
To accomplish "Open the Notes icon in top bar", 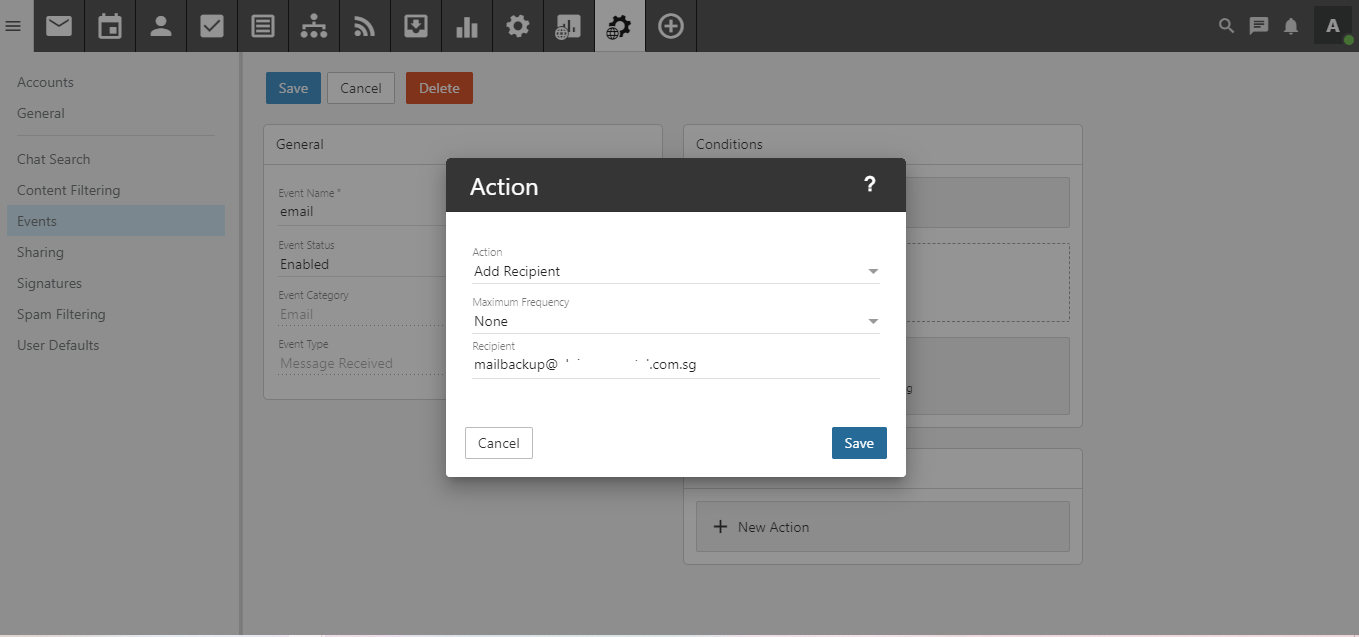I will (x=263, y=26).
